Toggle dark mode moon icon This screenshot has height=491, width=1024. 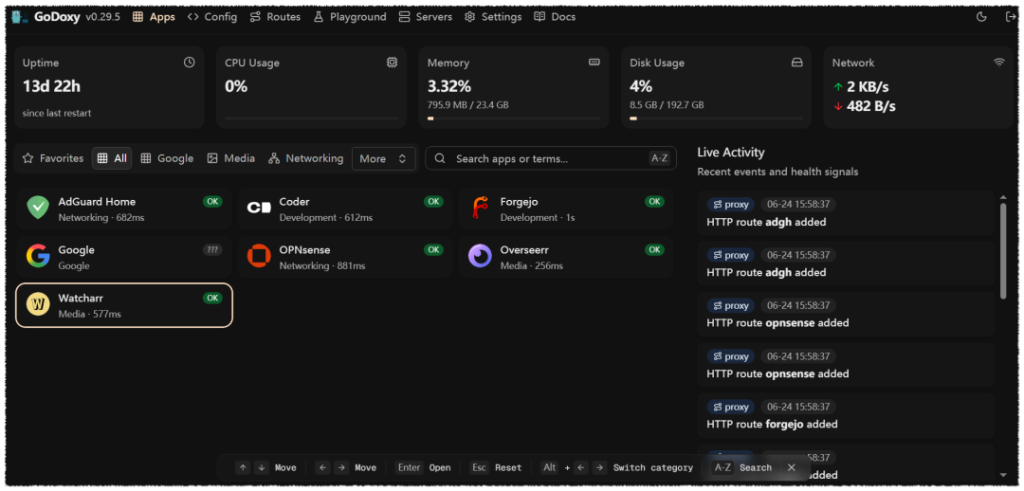click(x=981, y=17)
